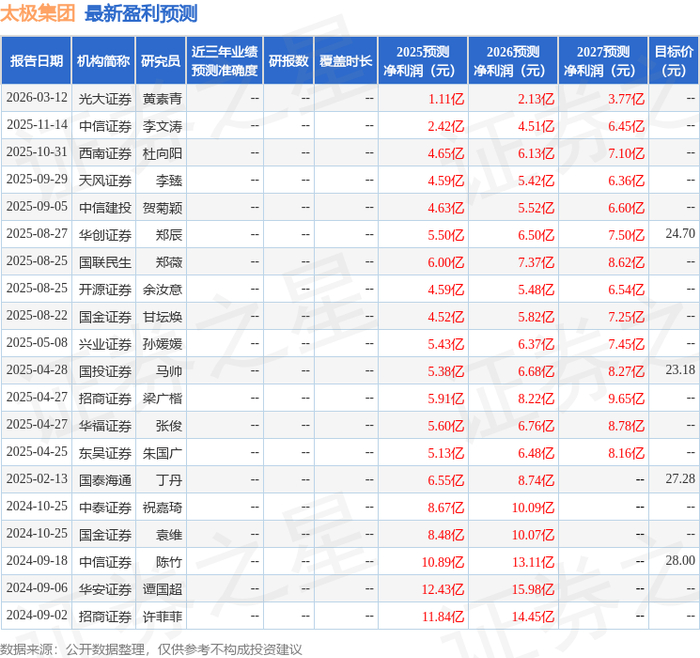Viewport: 700px width, 658px height.
Task: Click the 4.51亿 forecast value
Action: coord(536,126)
